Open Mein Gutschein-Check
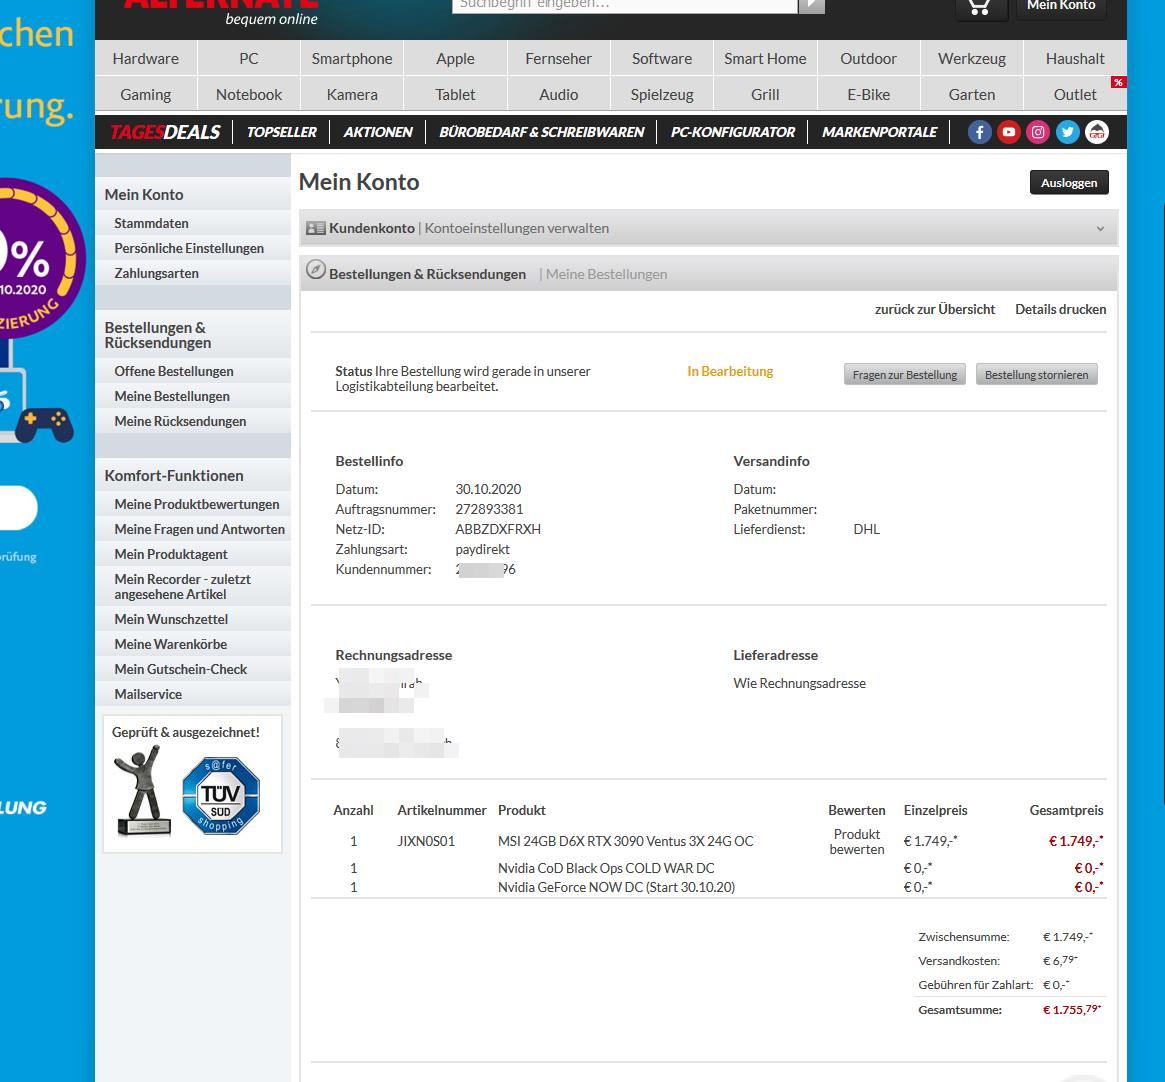The image size is (1165, 1082). point(181,669)
